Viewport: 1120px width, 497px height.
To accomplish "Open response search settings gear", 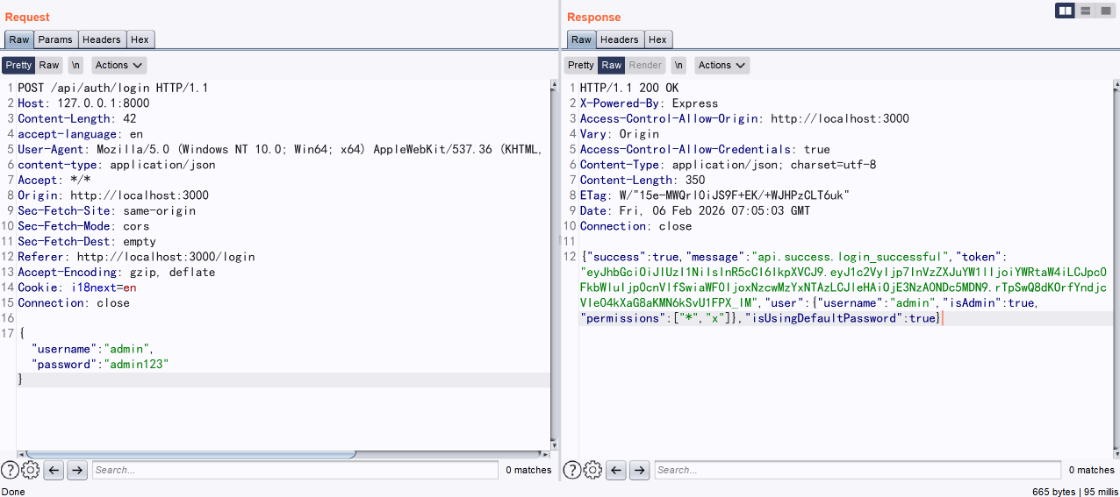I will click(x=592, y=470).
